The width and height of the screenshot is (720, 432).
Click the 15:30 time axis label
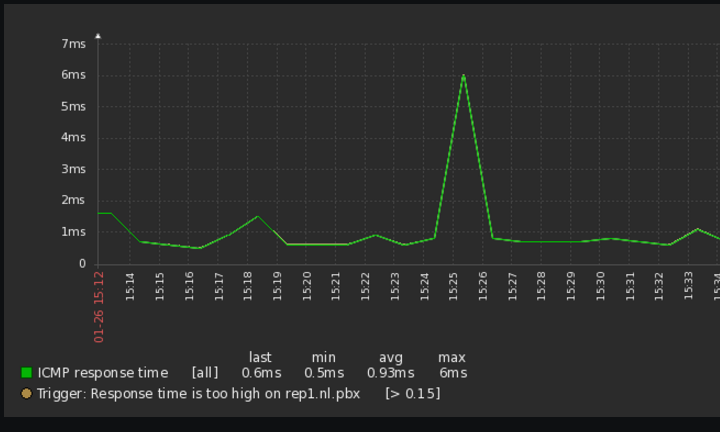coord(600,286)
